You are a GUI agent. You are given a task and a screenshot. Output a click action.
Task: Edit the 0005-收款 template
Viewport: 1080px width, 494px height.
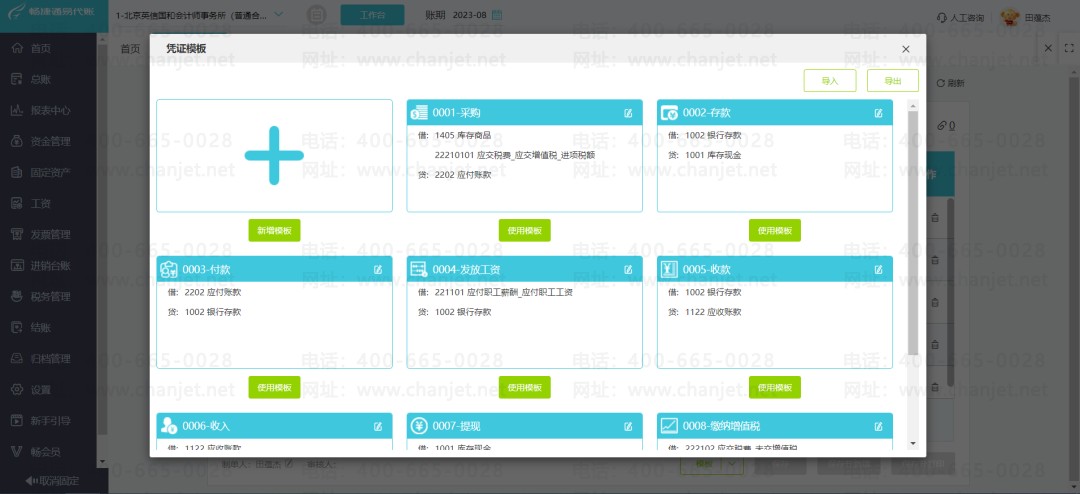click(878, 269)
